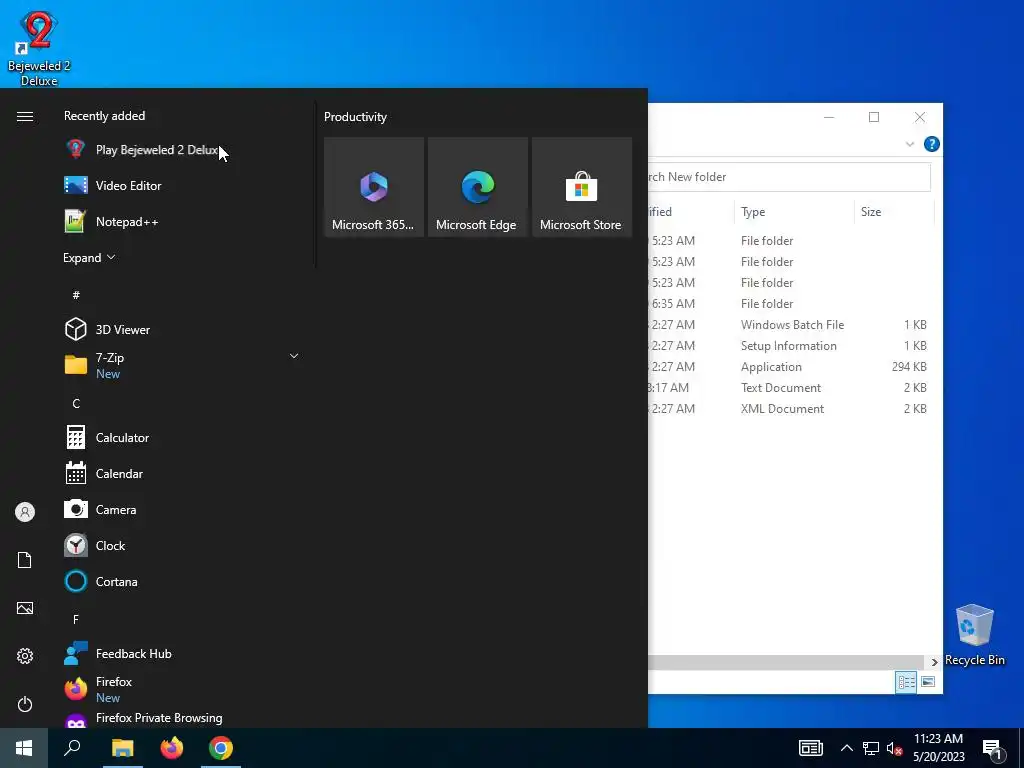Select the Setup Information row

(790, 345)
